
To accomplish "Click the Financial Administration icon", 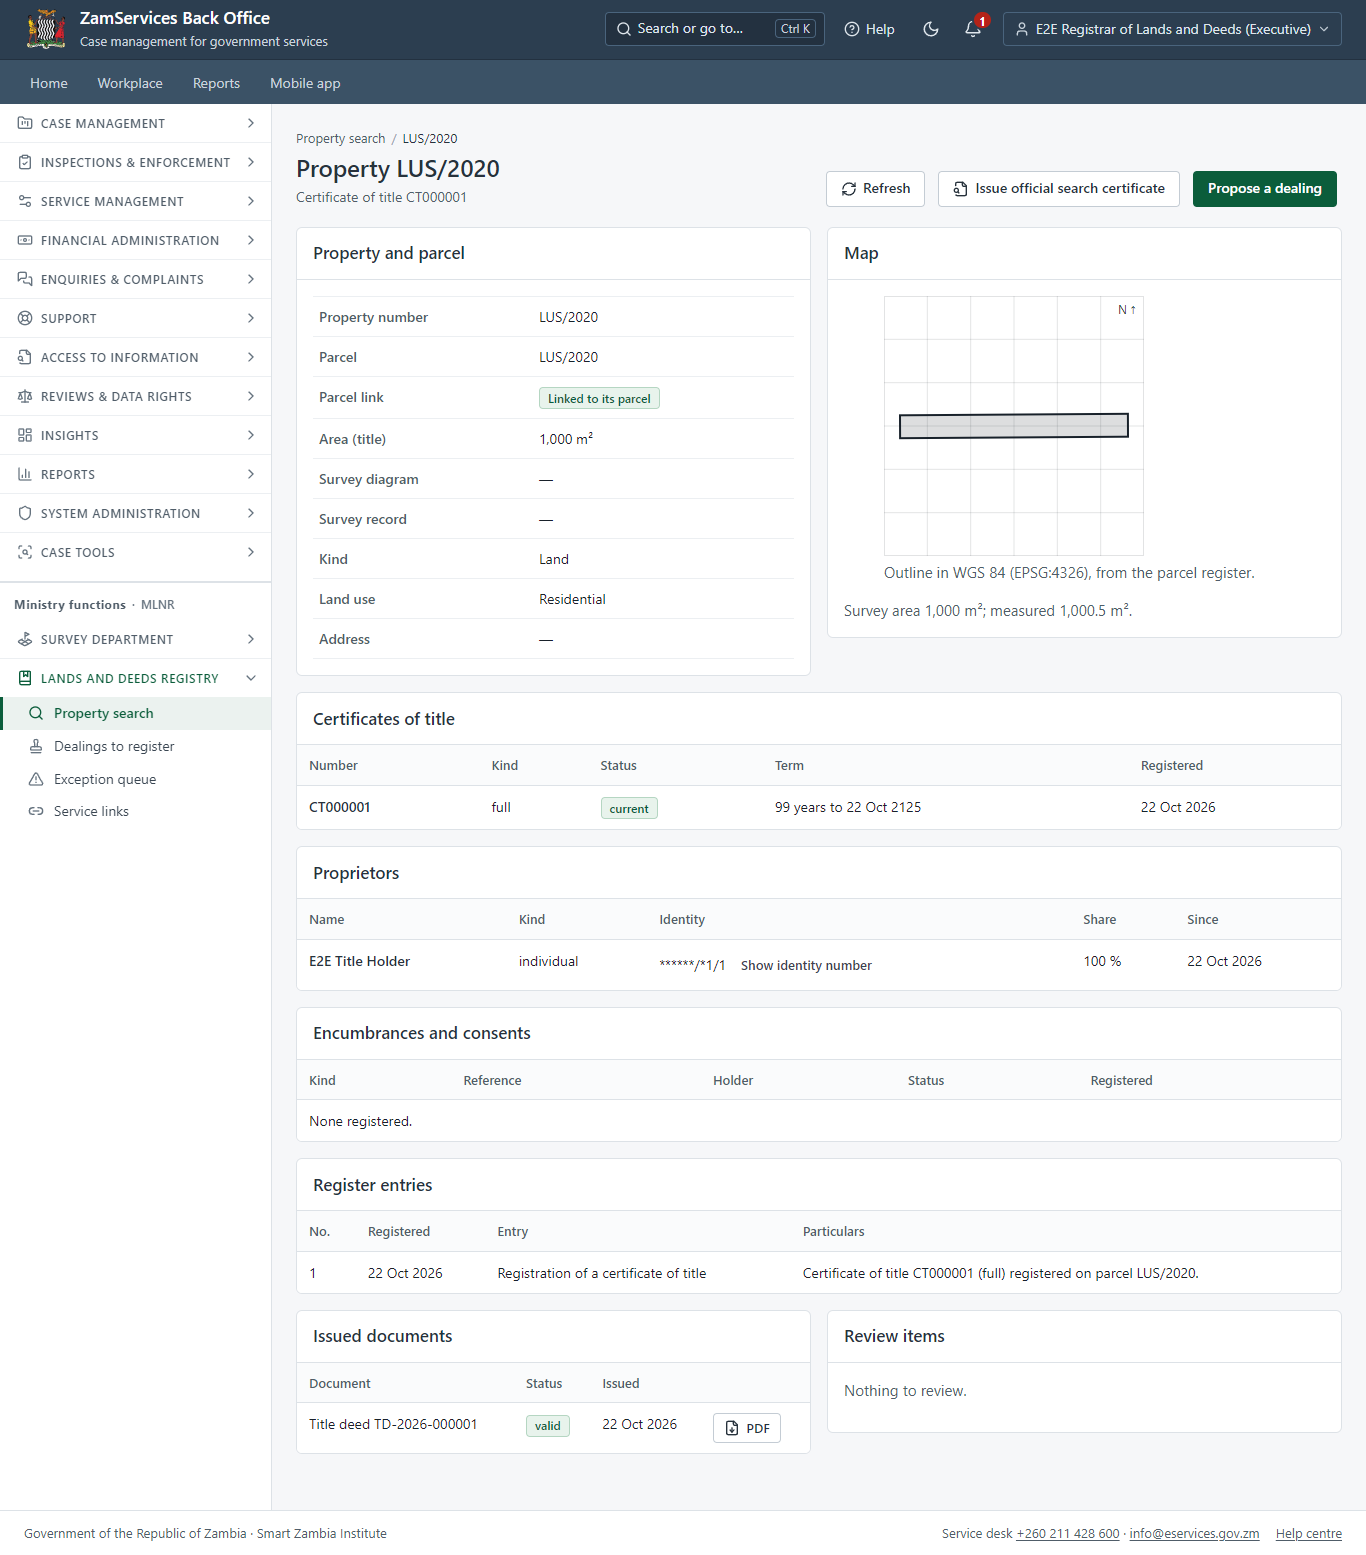I will click(25, 240).
